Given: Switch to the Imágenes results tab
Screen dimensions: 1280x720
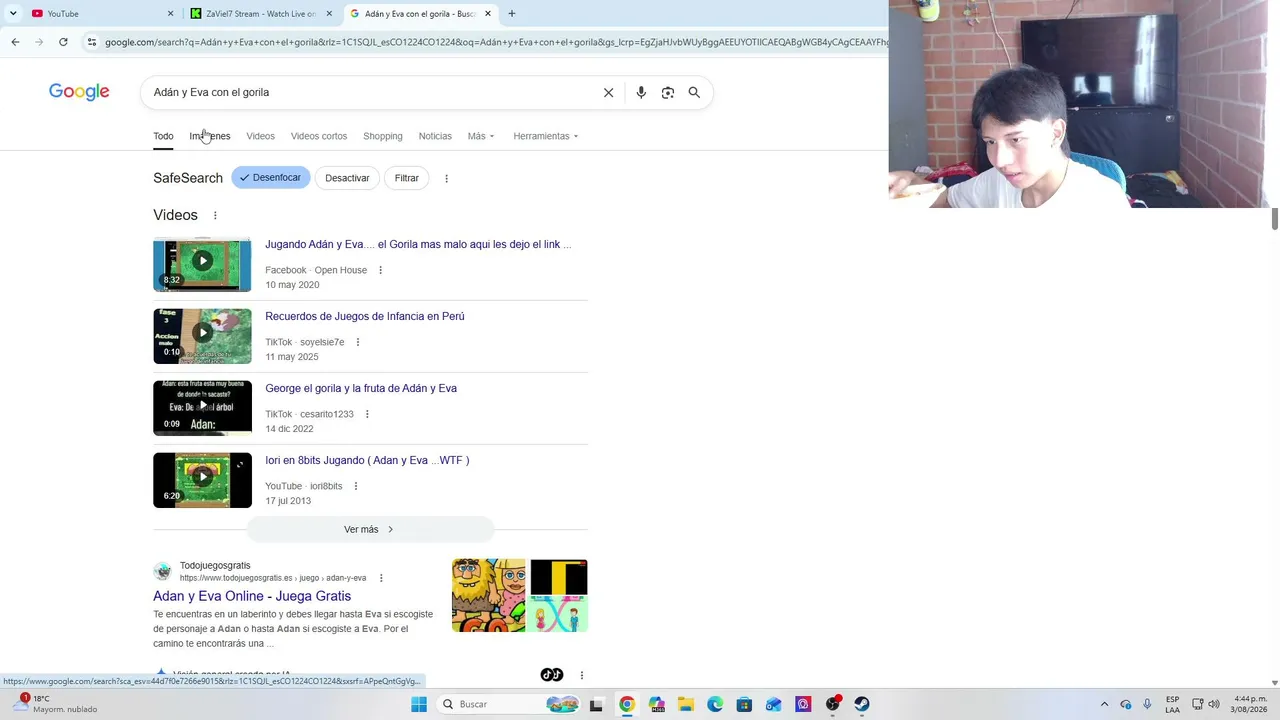Looking at the screenshot, I should [210, 136].
